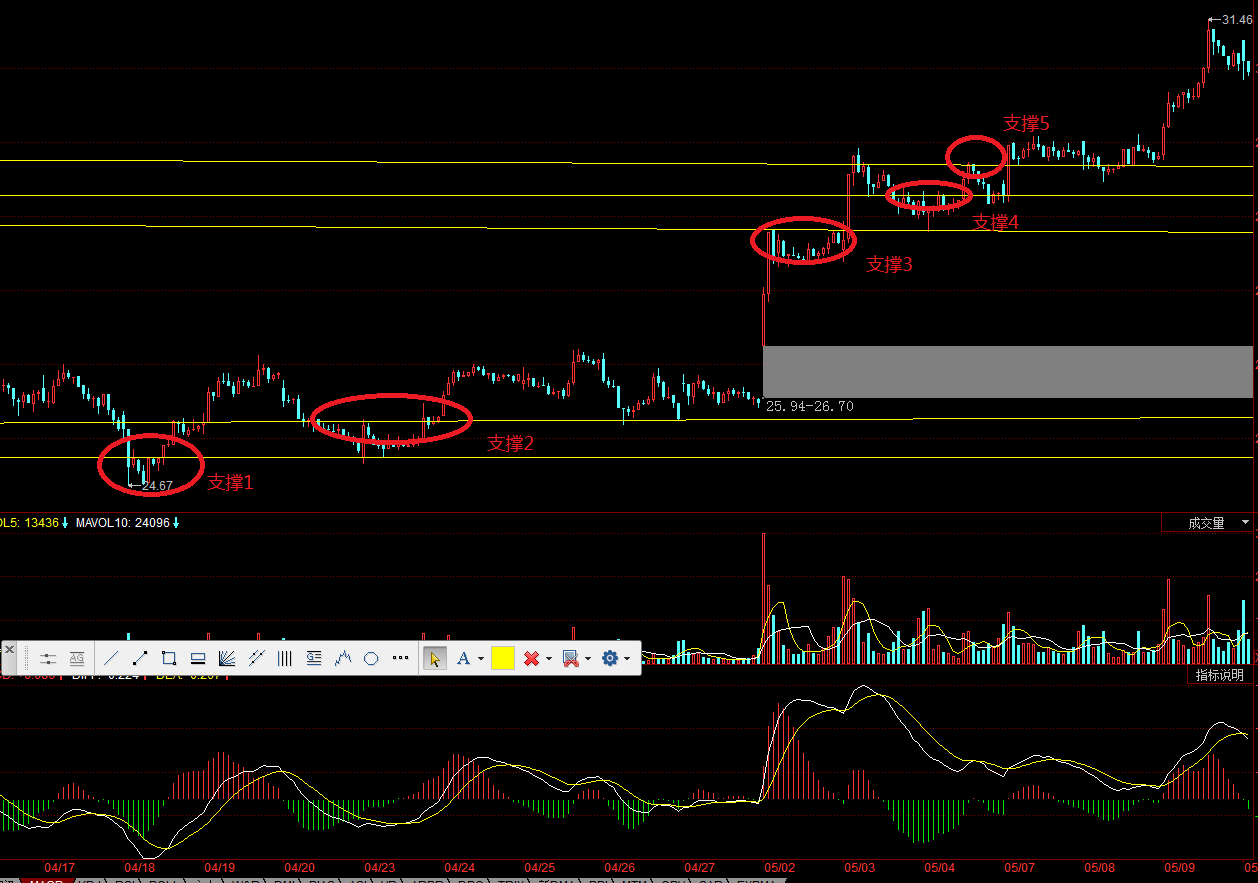1258x883 pixels.
Task: Click the 04/20 date label
Action: click(300, 867)
